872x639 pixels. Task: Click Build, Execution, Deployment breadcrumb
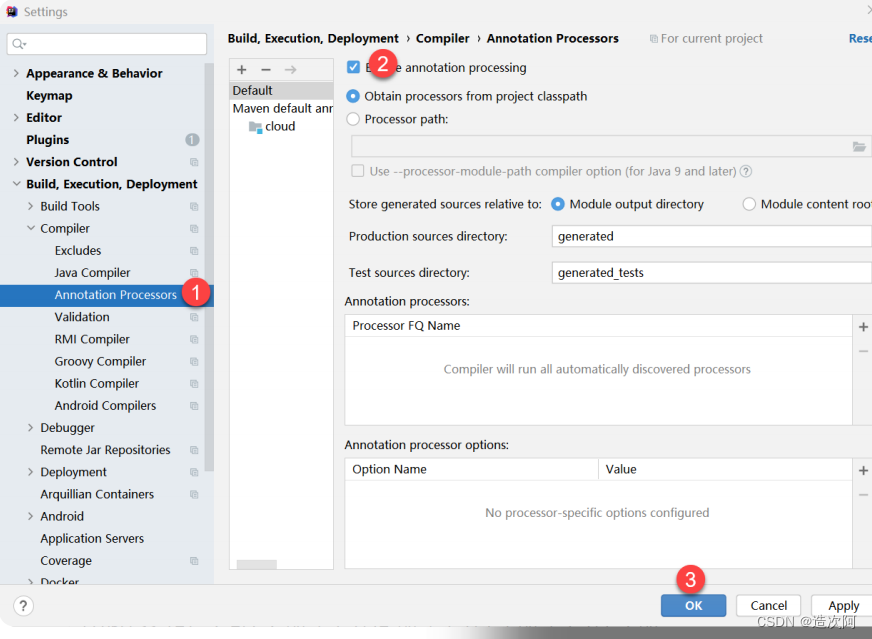[313, 38]
